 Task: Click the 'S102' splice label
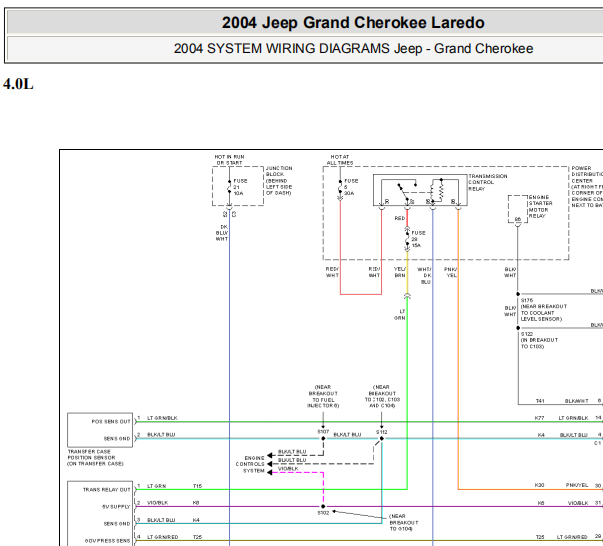[323, 513]
